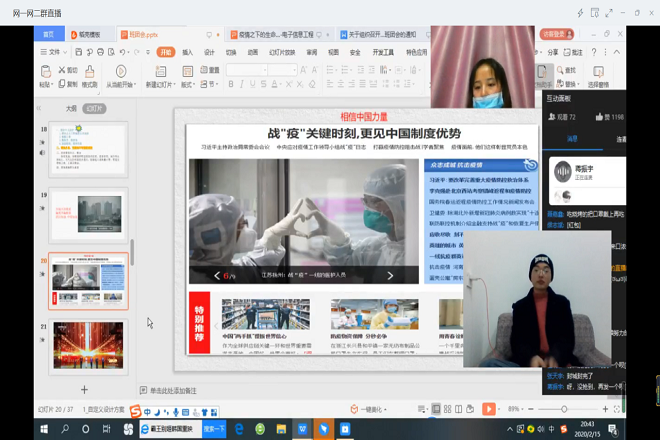Toggle Superscript formatting
This screenshot has width=660, height=440.
pos(289,84)
